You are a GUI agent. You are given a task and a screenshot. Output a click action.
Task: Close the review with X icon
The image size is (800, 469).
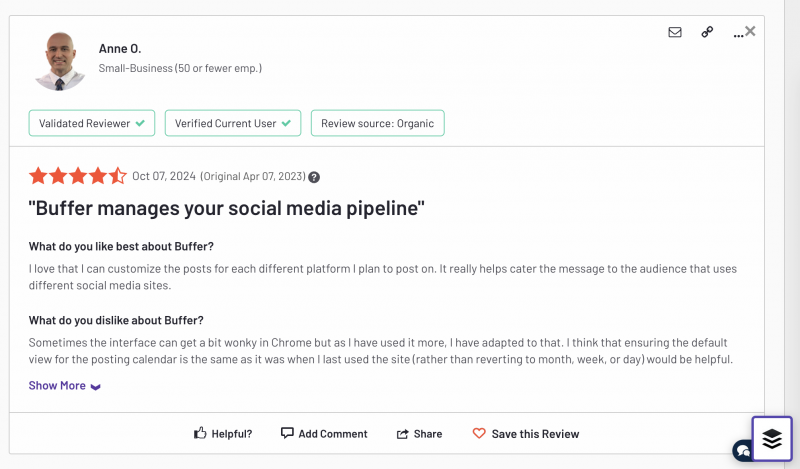click(x=750, y=31)
